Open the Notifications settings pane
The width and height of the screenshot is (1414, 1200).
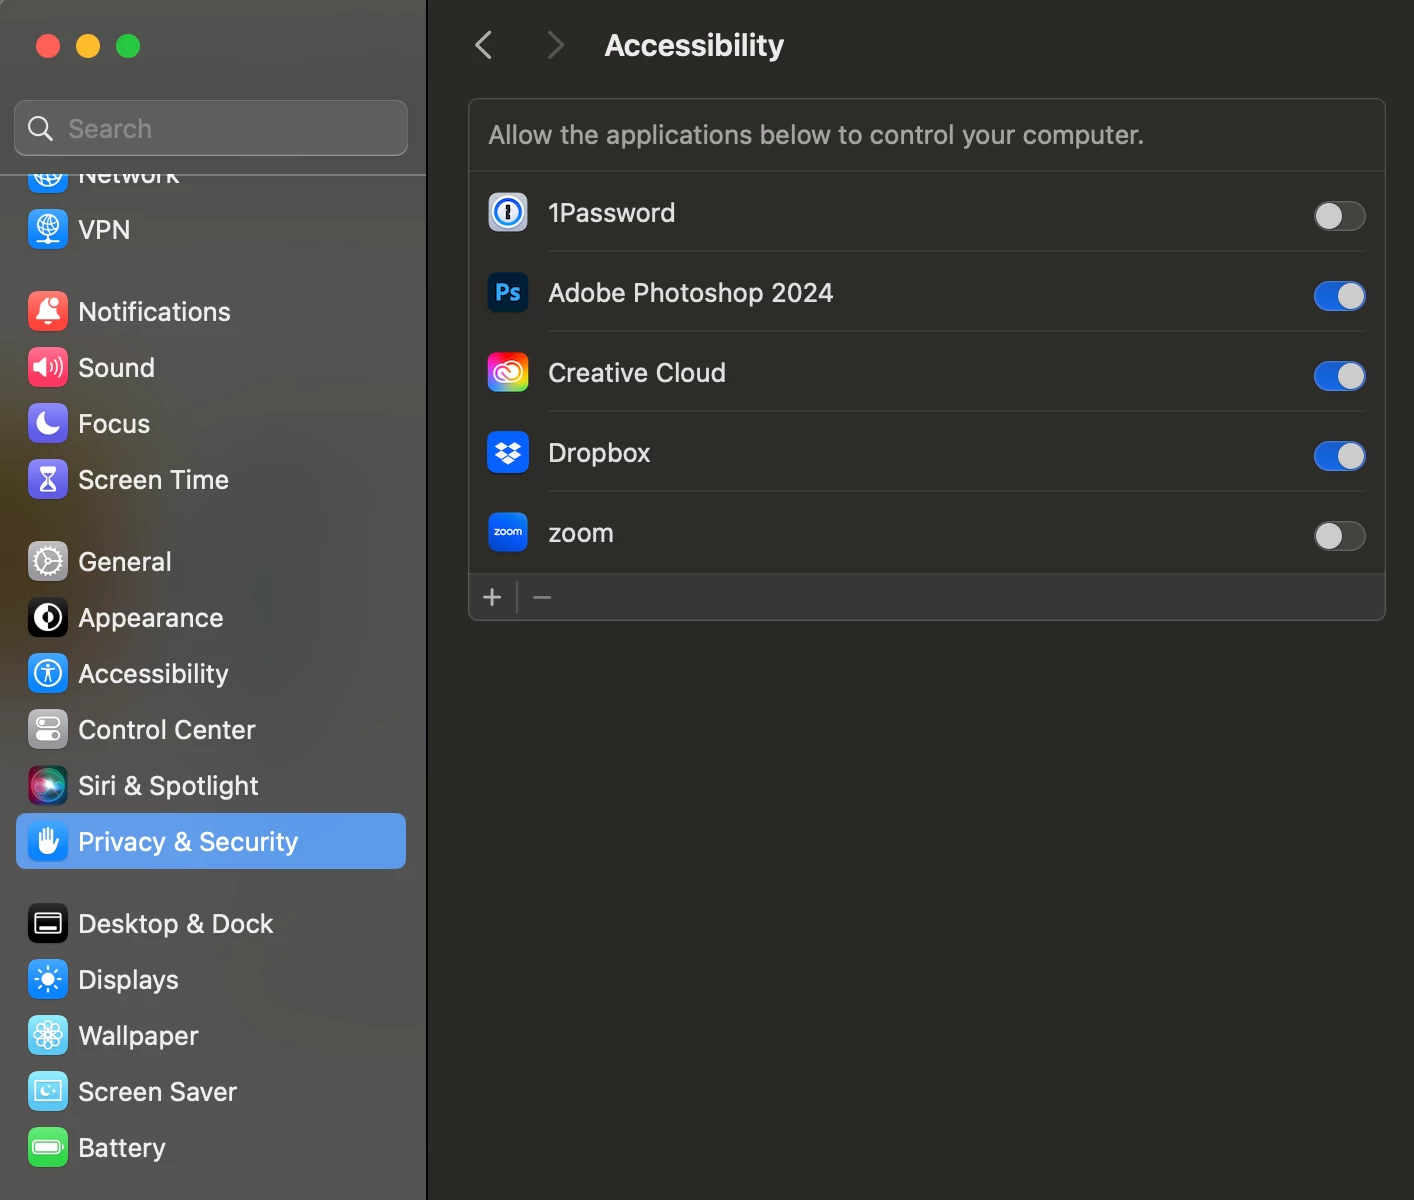click(211, 311)
